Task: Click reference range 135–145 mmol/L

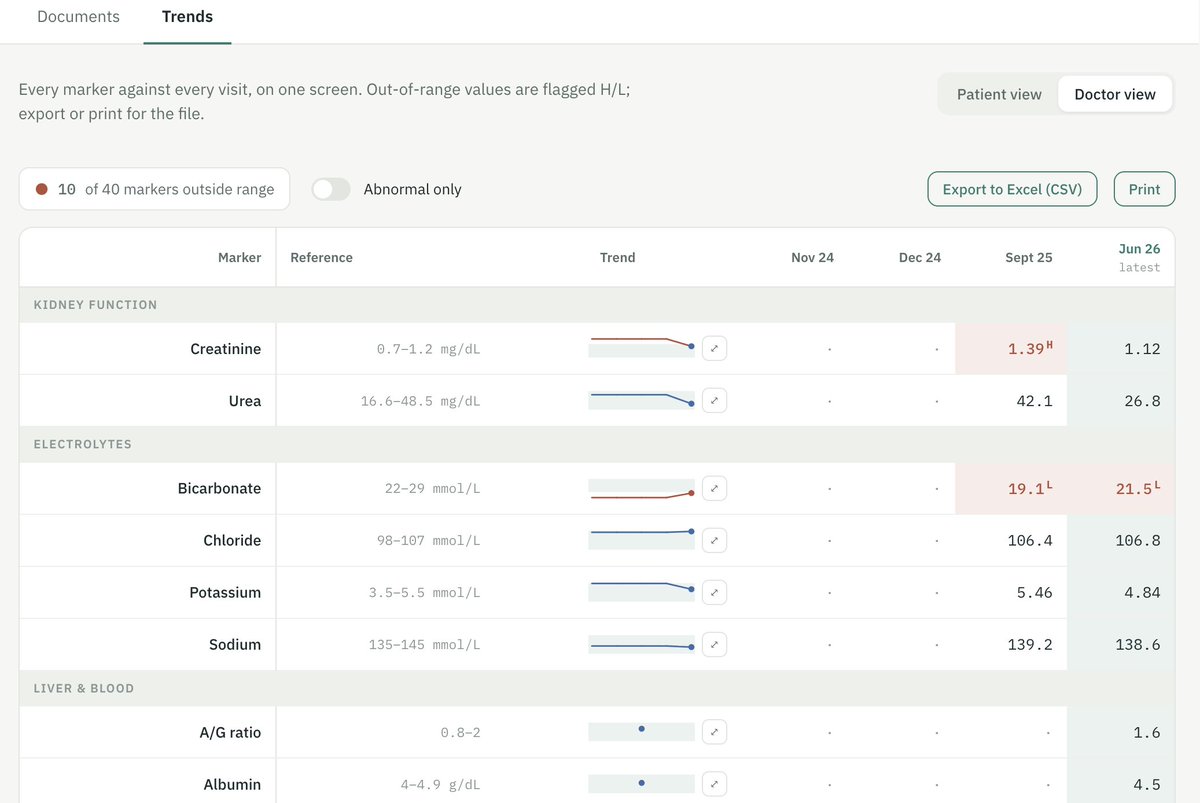Action: 424,645
